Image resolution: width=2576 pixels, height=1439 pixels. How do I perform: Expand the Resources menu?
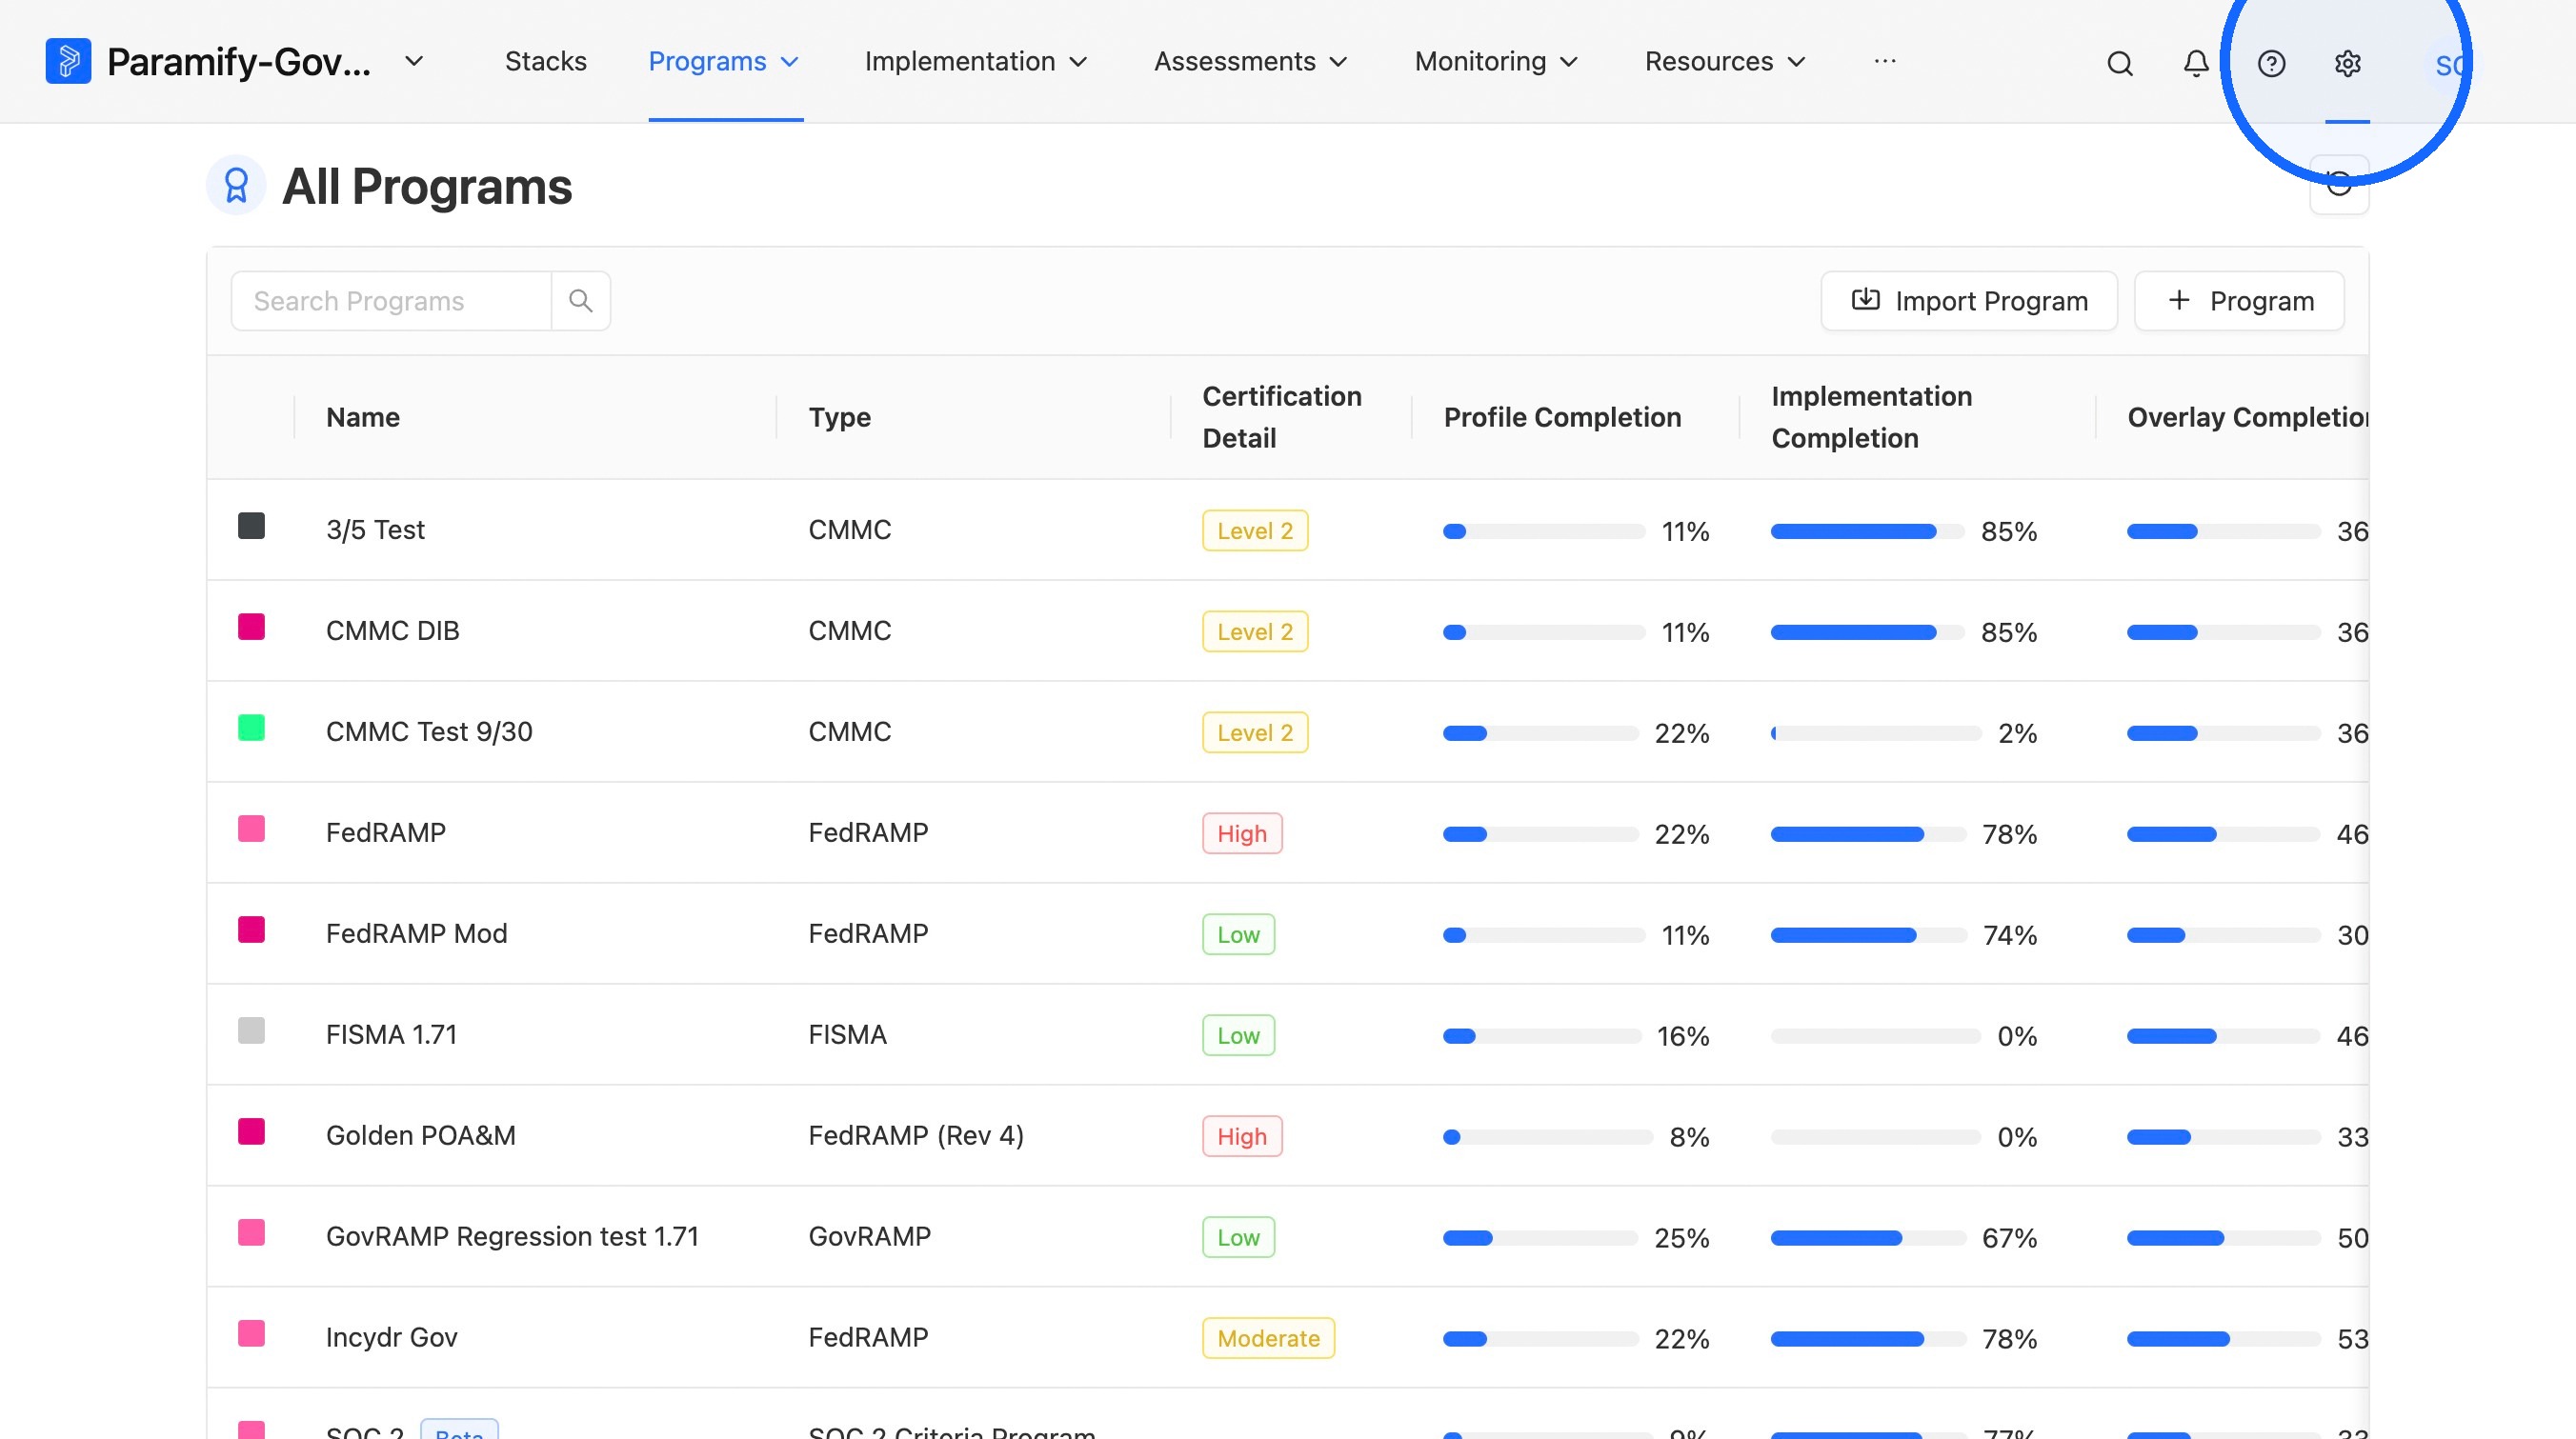(x=1726, y=62)
